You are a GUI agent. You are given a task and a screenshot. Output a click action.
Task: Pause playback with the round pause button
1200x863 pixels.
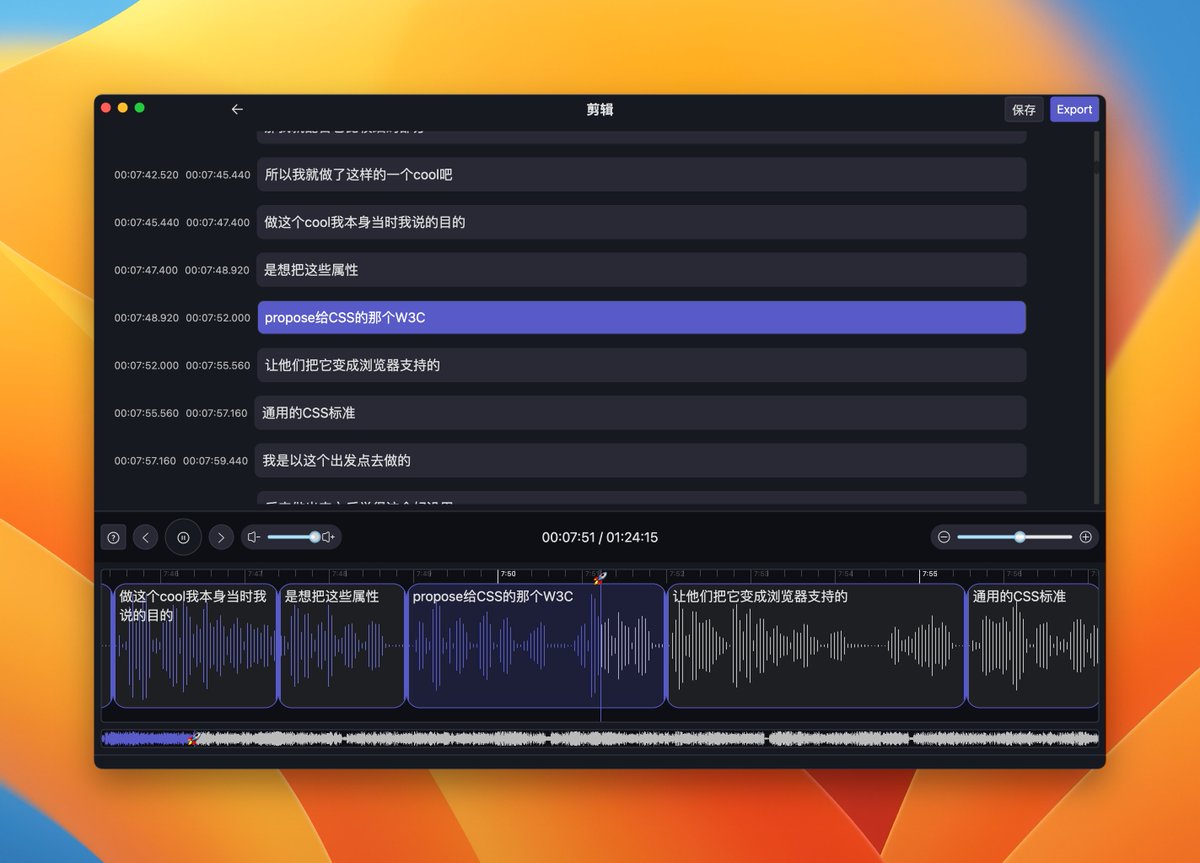(183, 538)
